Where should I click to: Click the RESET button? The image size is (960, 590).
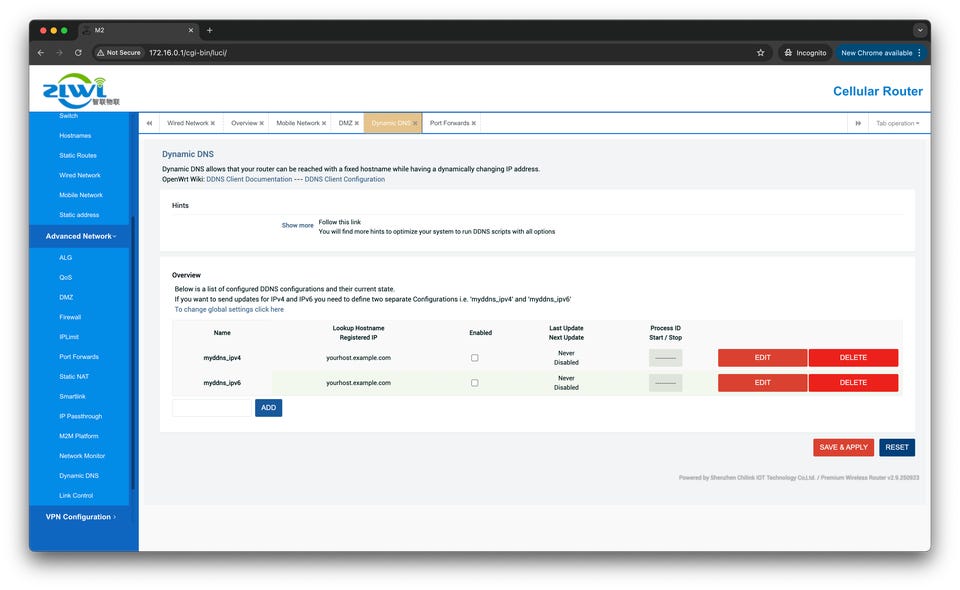click(x=897, y=447)
